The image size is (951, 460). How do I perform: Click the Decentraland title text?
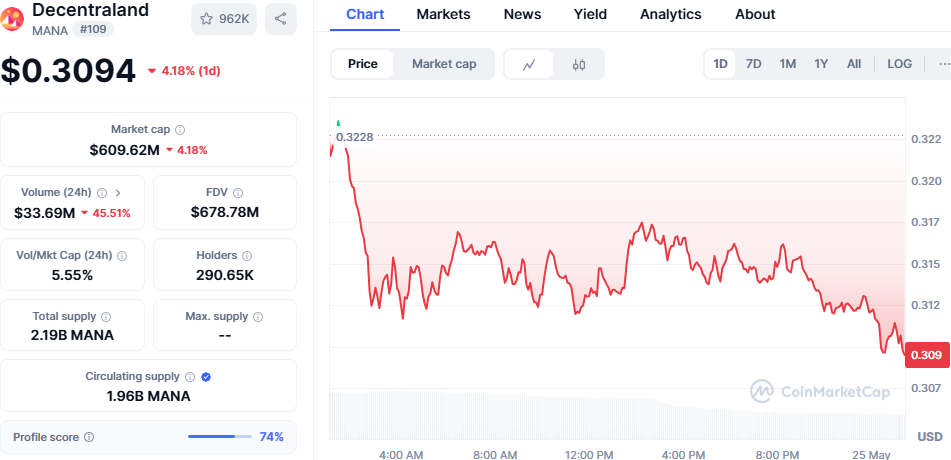point(90,10)
